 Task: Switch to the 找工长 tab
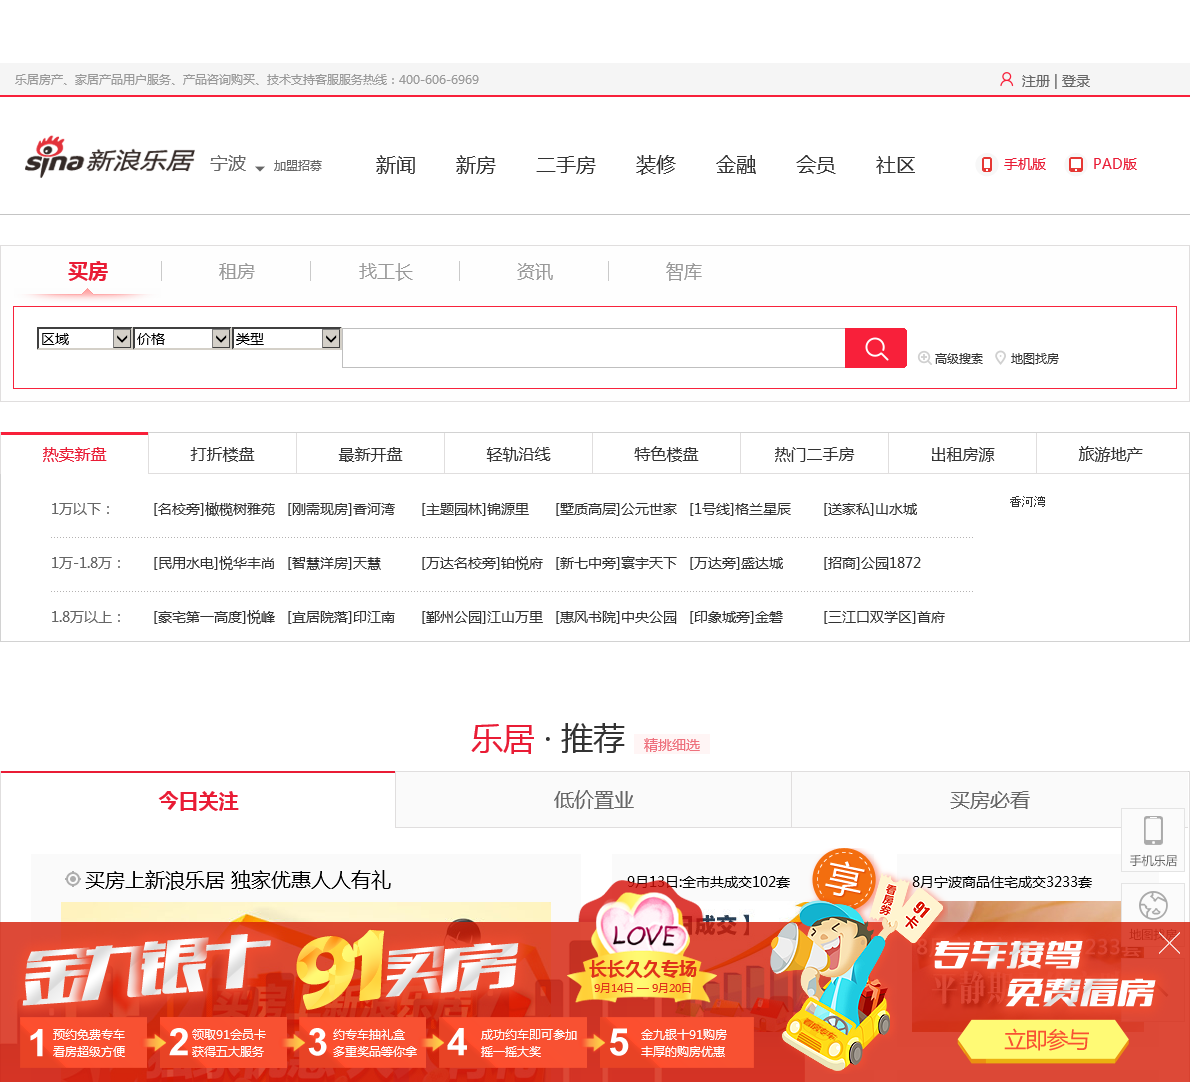(386, 272)
